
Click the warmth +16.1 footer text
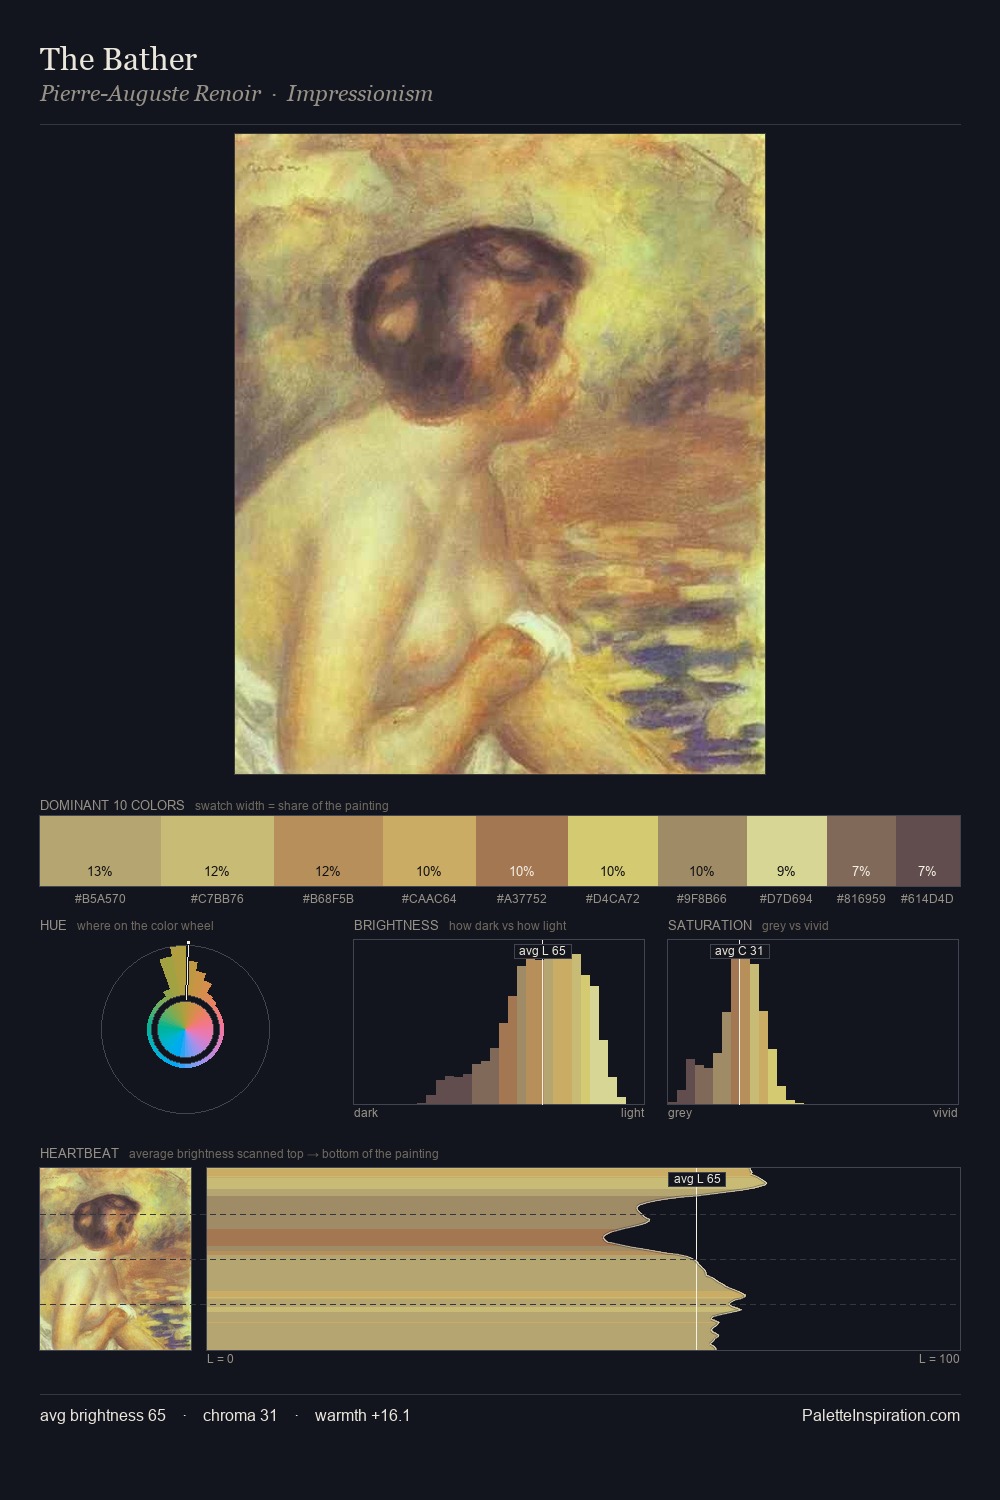click(x=362, y=1415)
